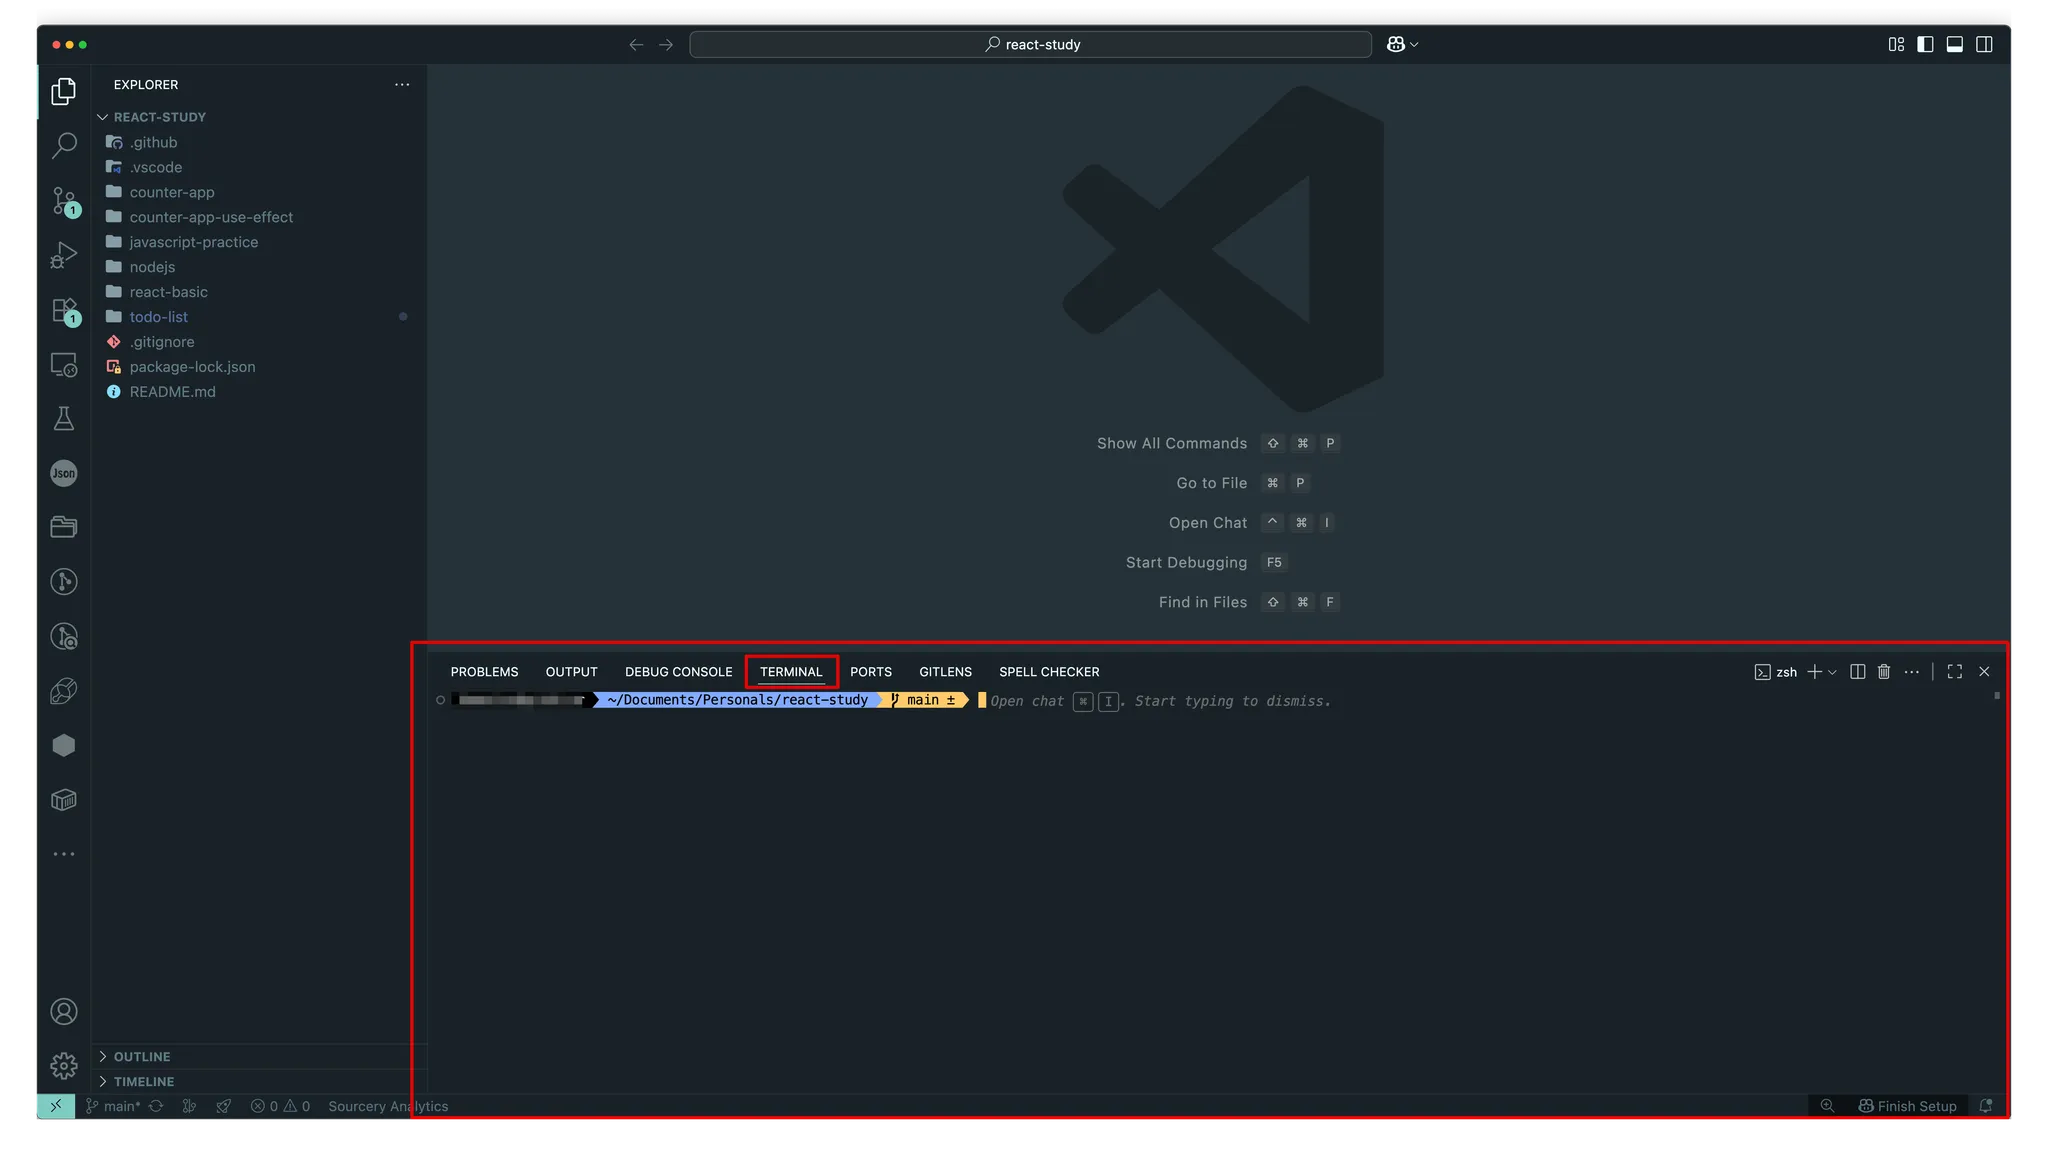Click main* branch in status bar
The width and height of the screenshot is (2048, 1168).
point(113,1106)
